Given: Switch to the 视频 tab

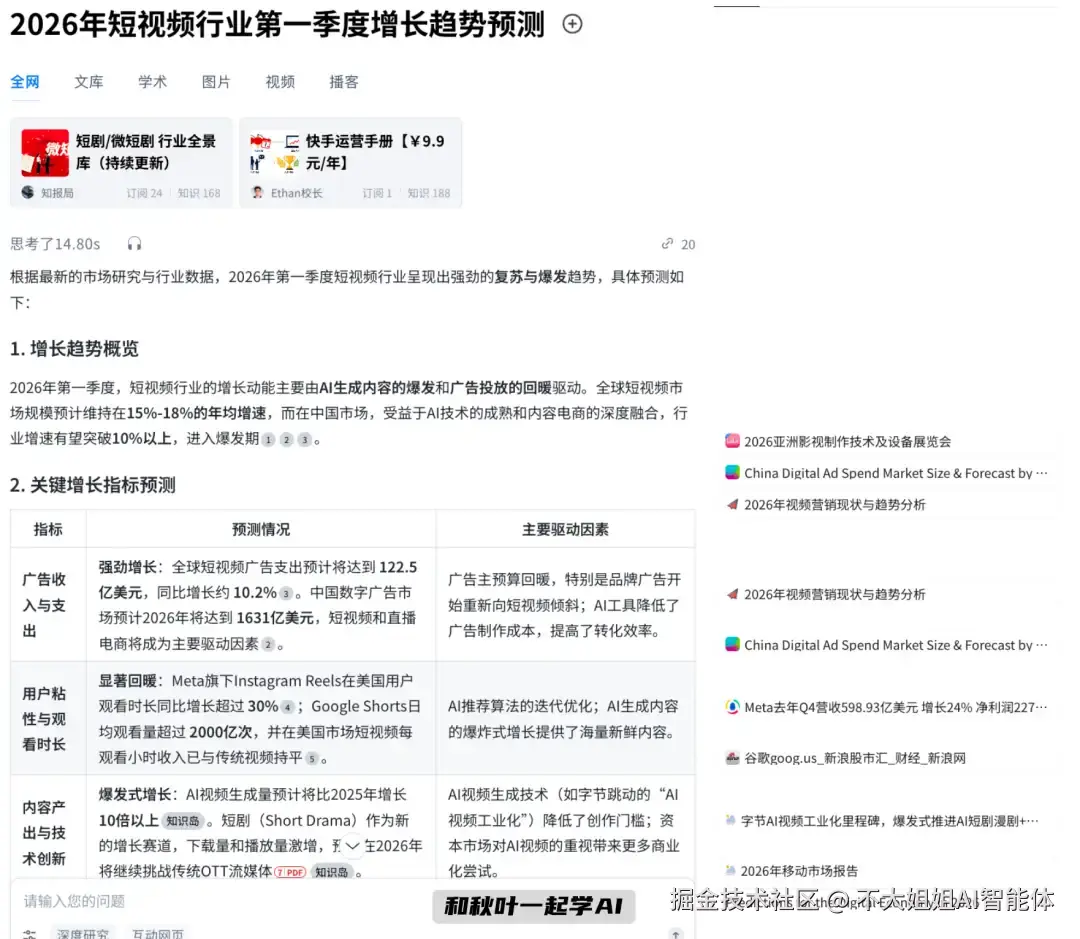Looking at the screenshot, I should point(280,82).
